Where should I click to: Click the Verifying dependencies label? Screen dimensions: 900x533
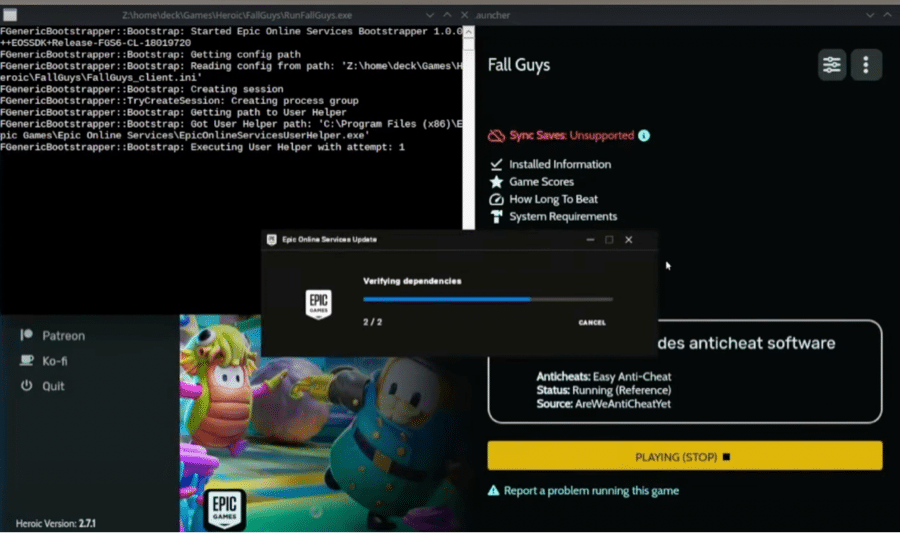click(x=412, y=281)
